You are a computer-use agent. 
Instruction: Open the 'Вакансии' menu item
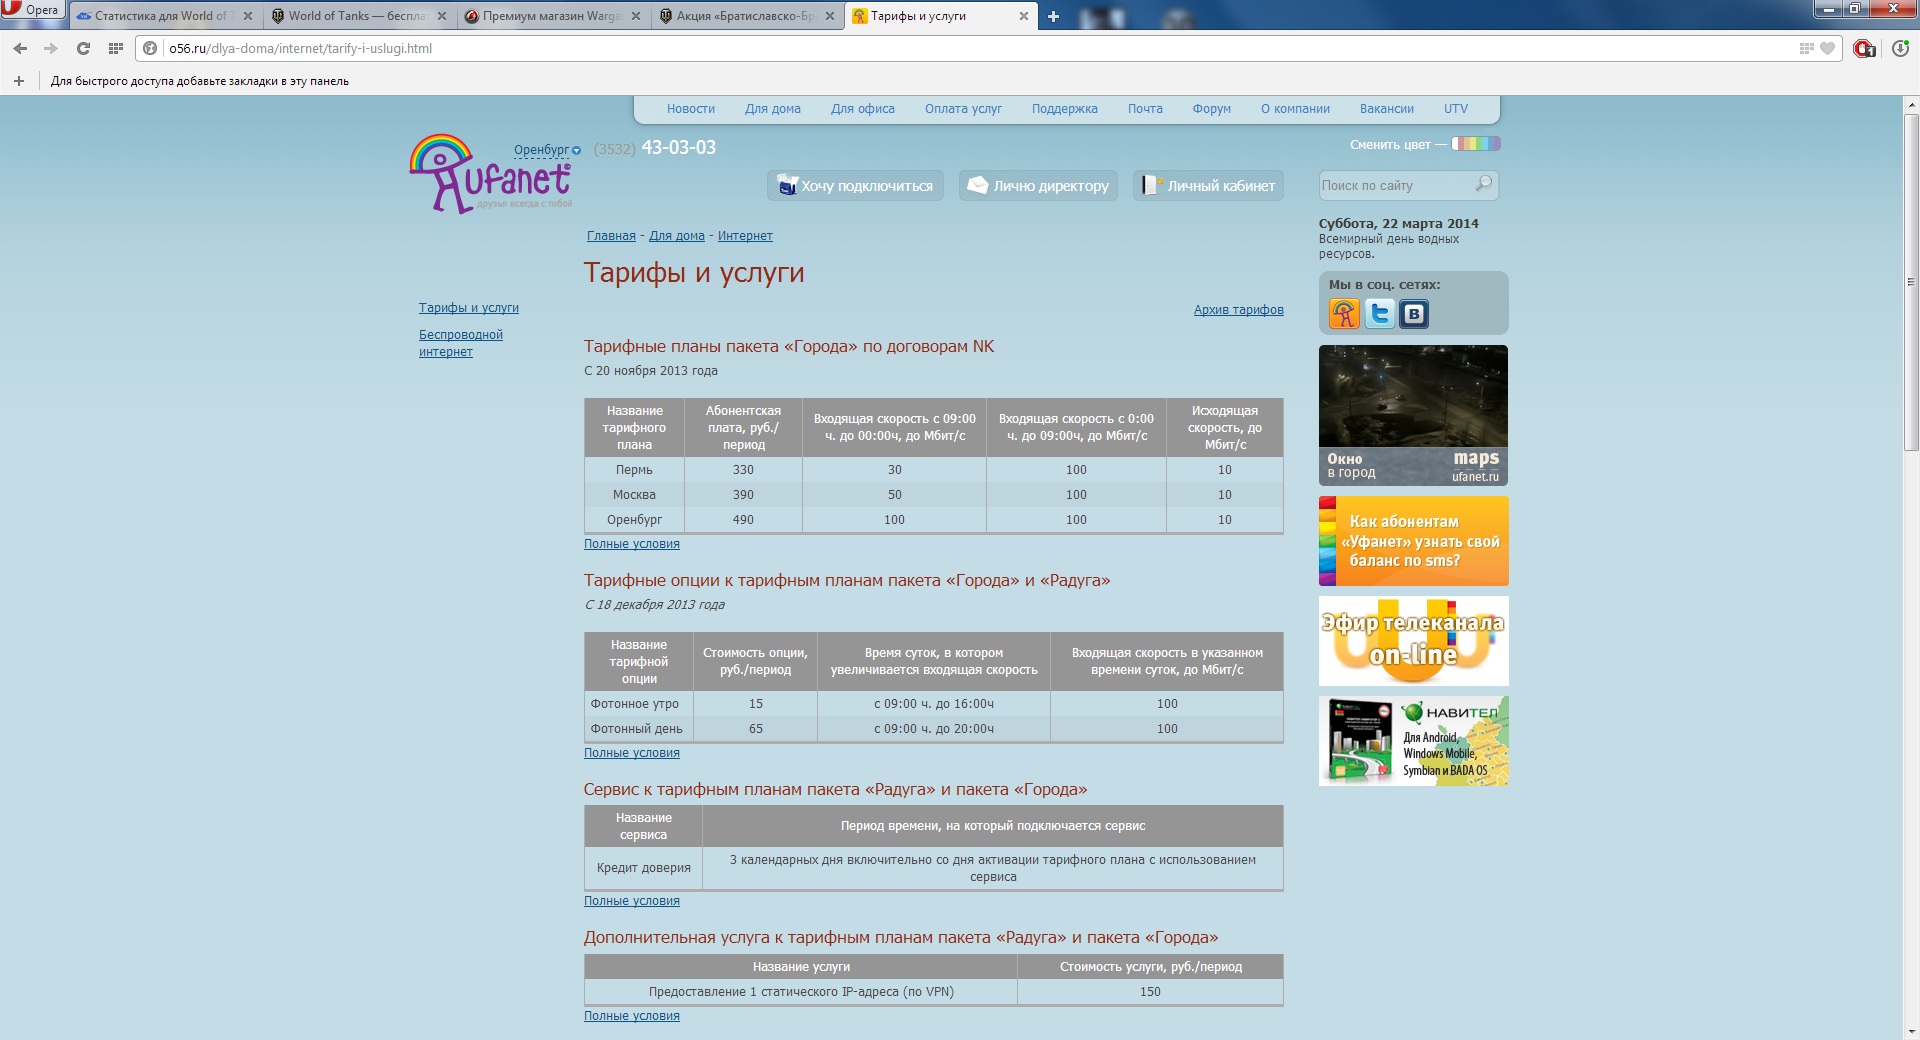click(x=1386, y=109)
